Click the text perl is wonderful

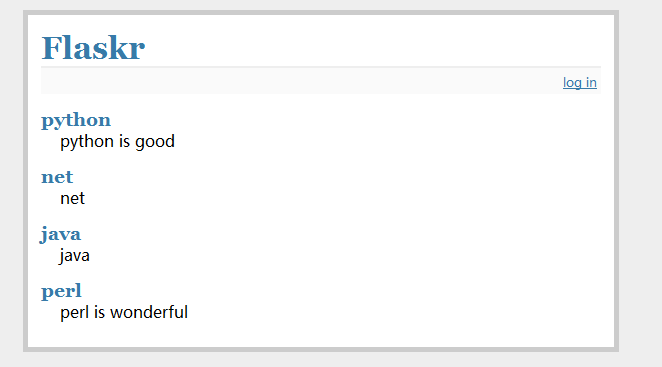[x=124, y=313]
